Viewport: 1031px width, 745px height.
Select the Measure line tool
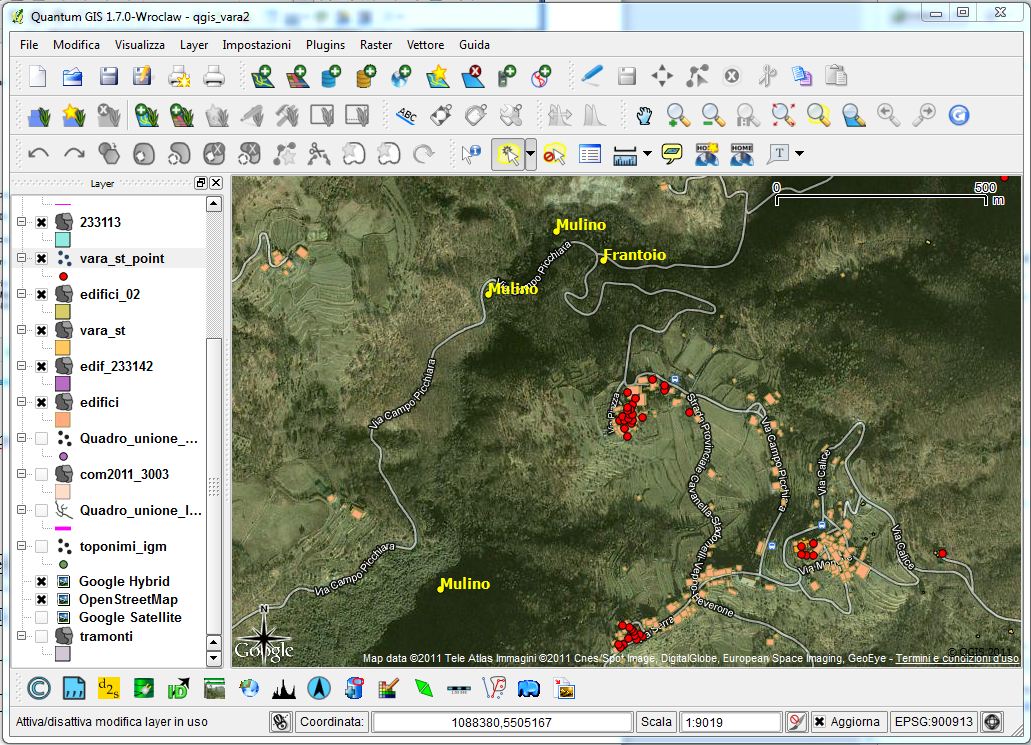click(625, 155)
